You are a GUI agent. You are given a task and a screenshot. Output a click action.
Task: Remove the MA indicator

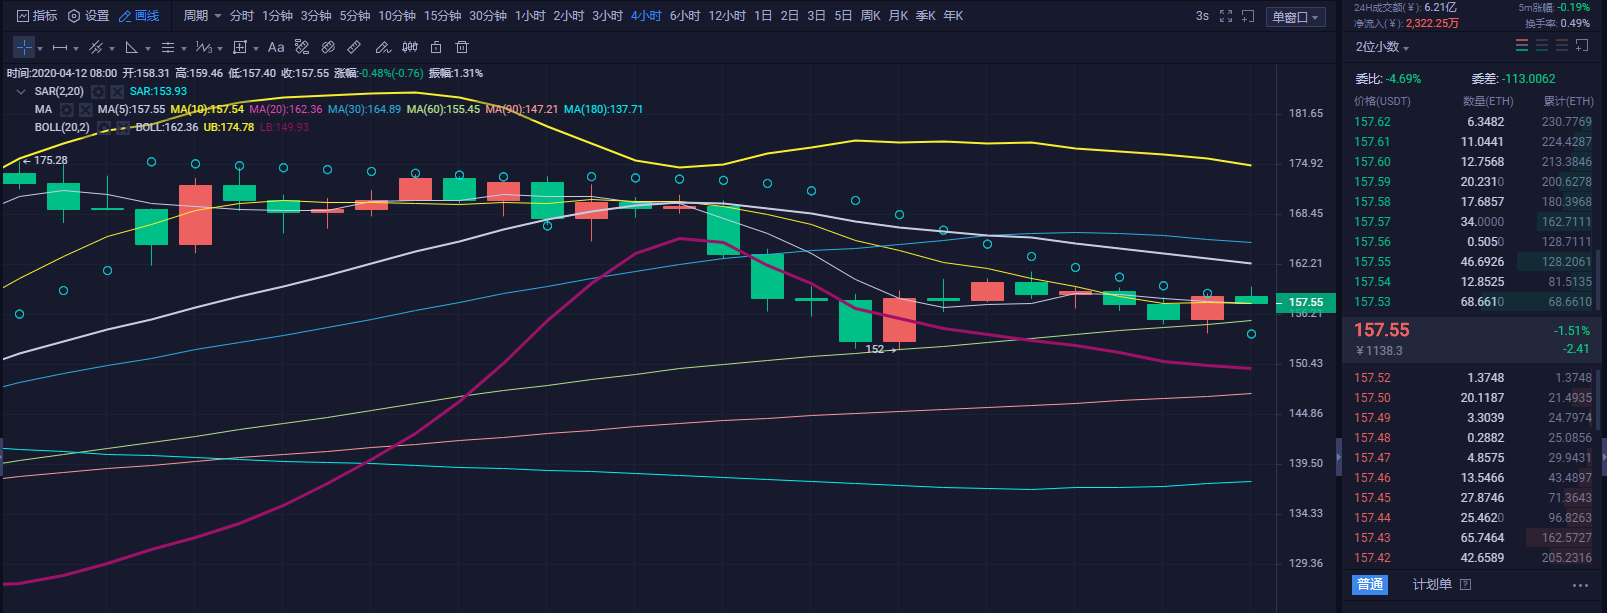86,109
